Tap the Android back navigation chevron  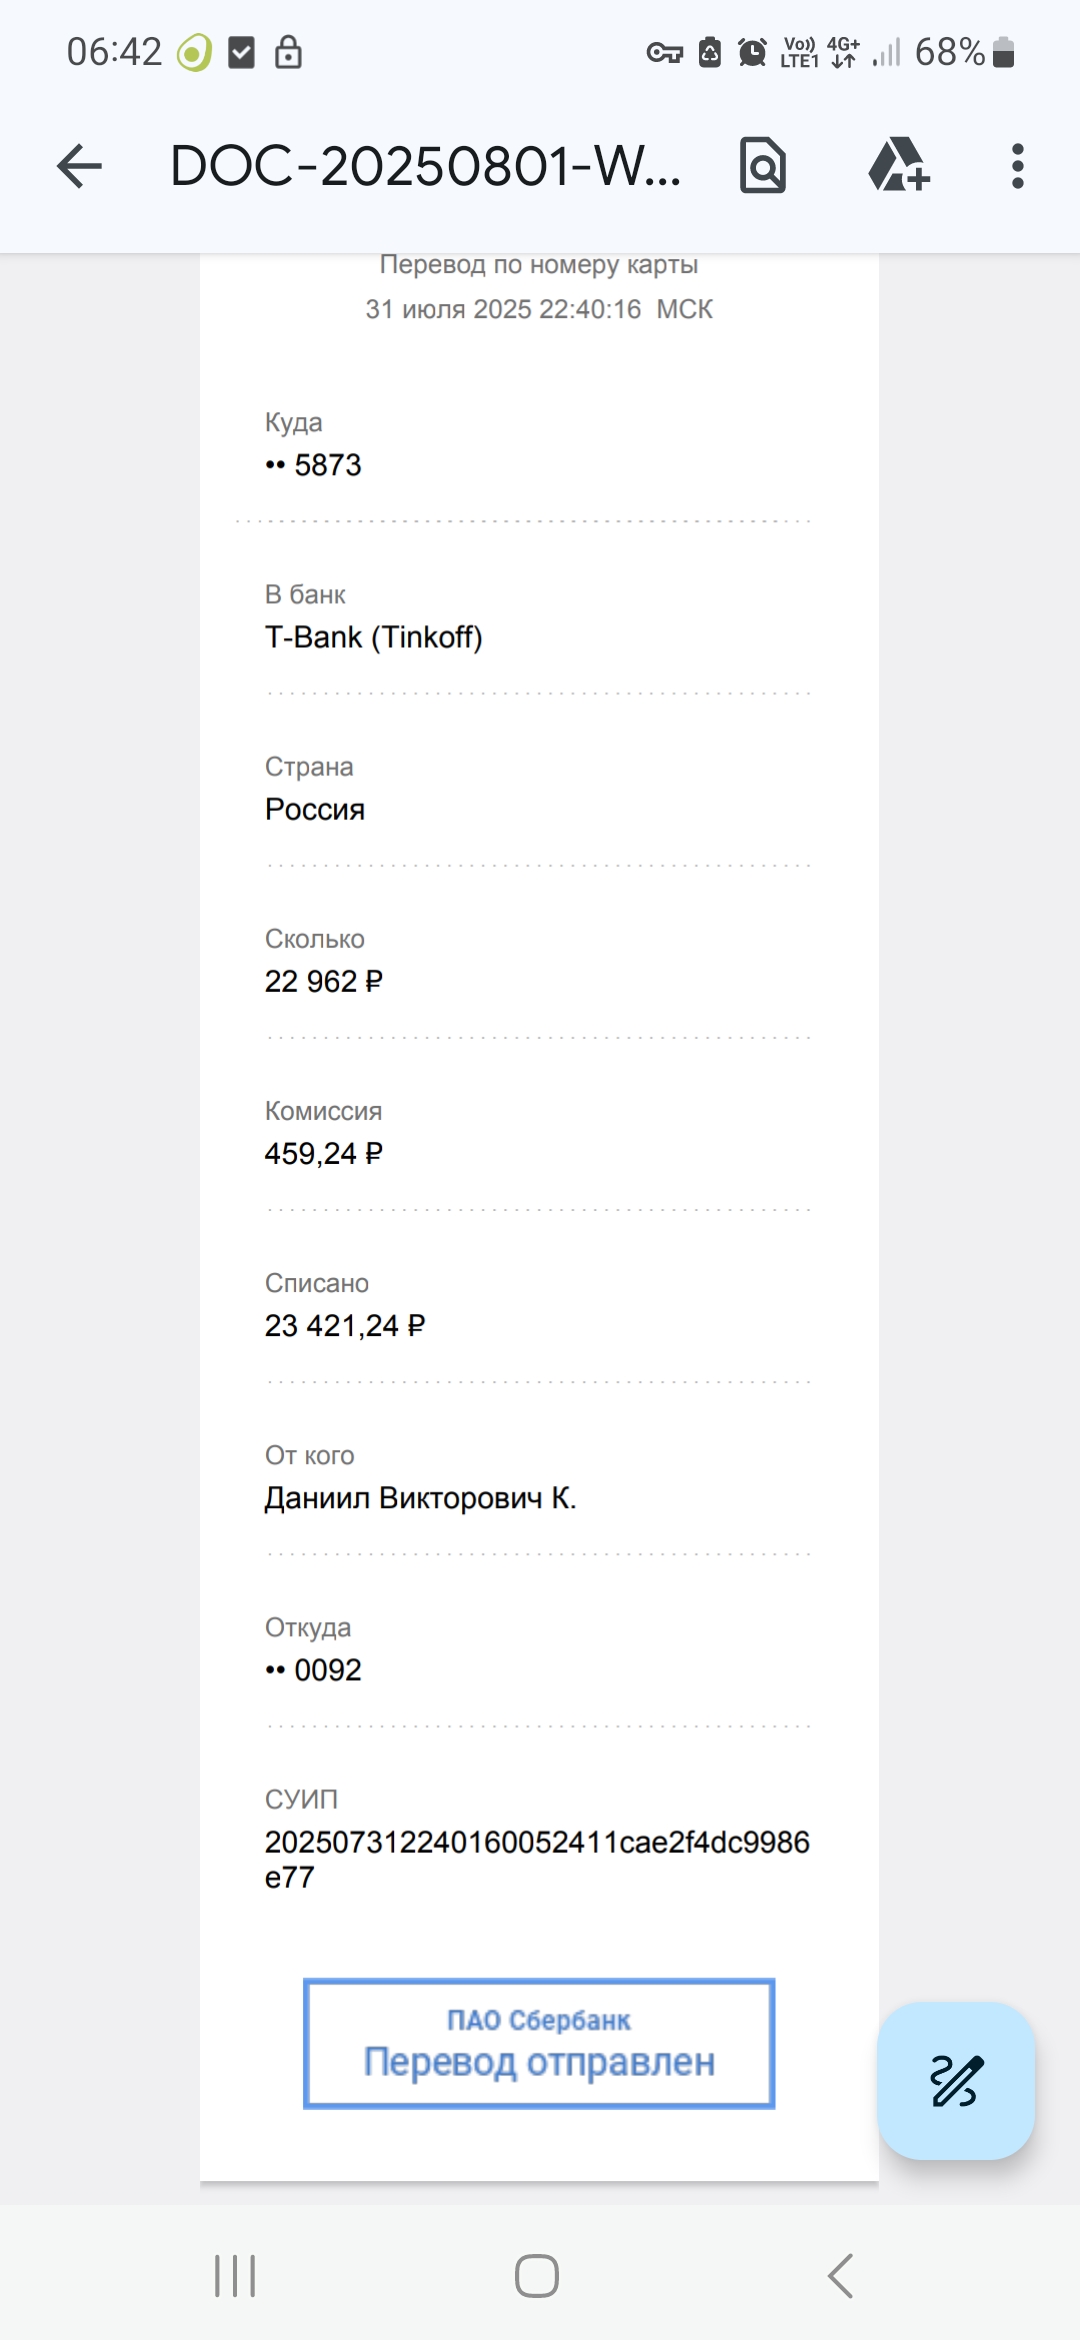[841, 2276]
